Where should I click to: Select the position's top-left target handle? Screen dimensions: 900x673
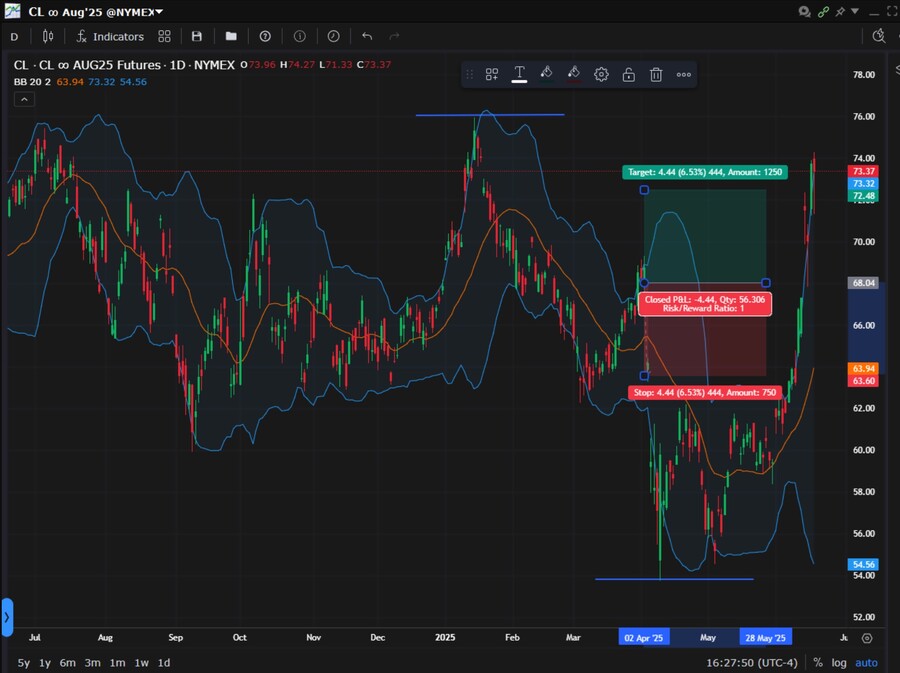tap(644, 190)
